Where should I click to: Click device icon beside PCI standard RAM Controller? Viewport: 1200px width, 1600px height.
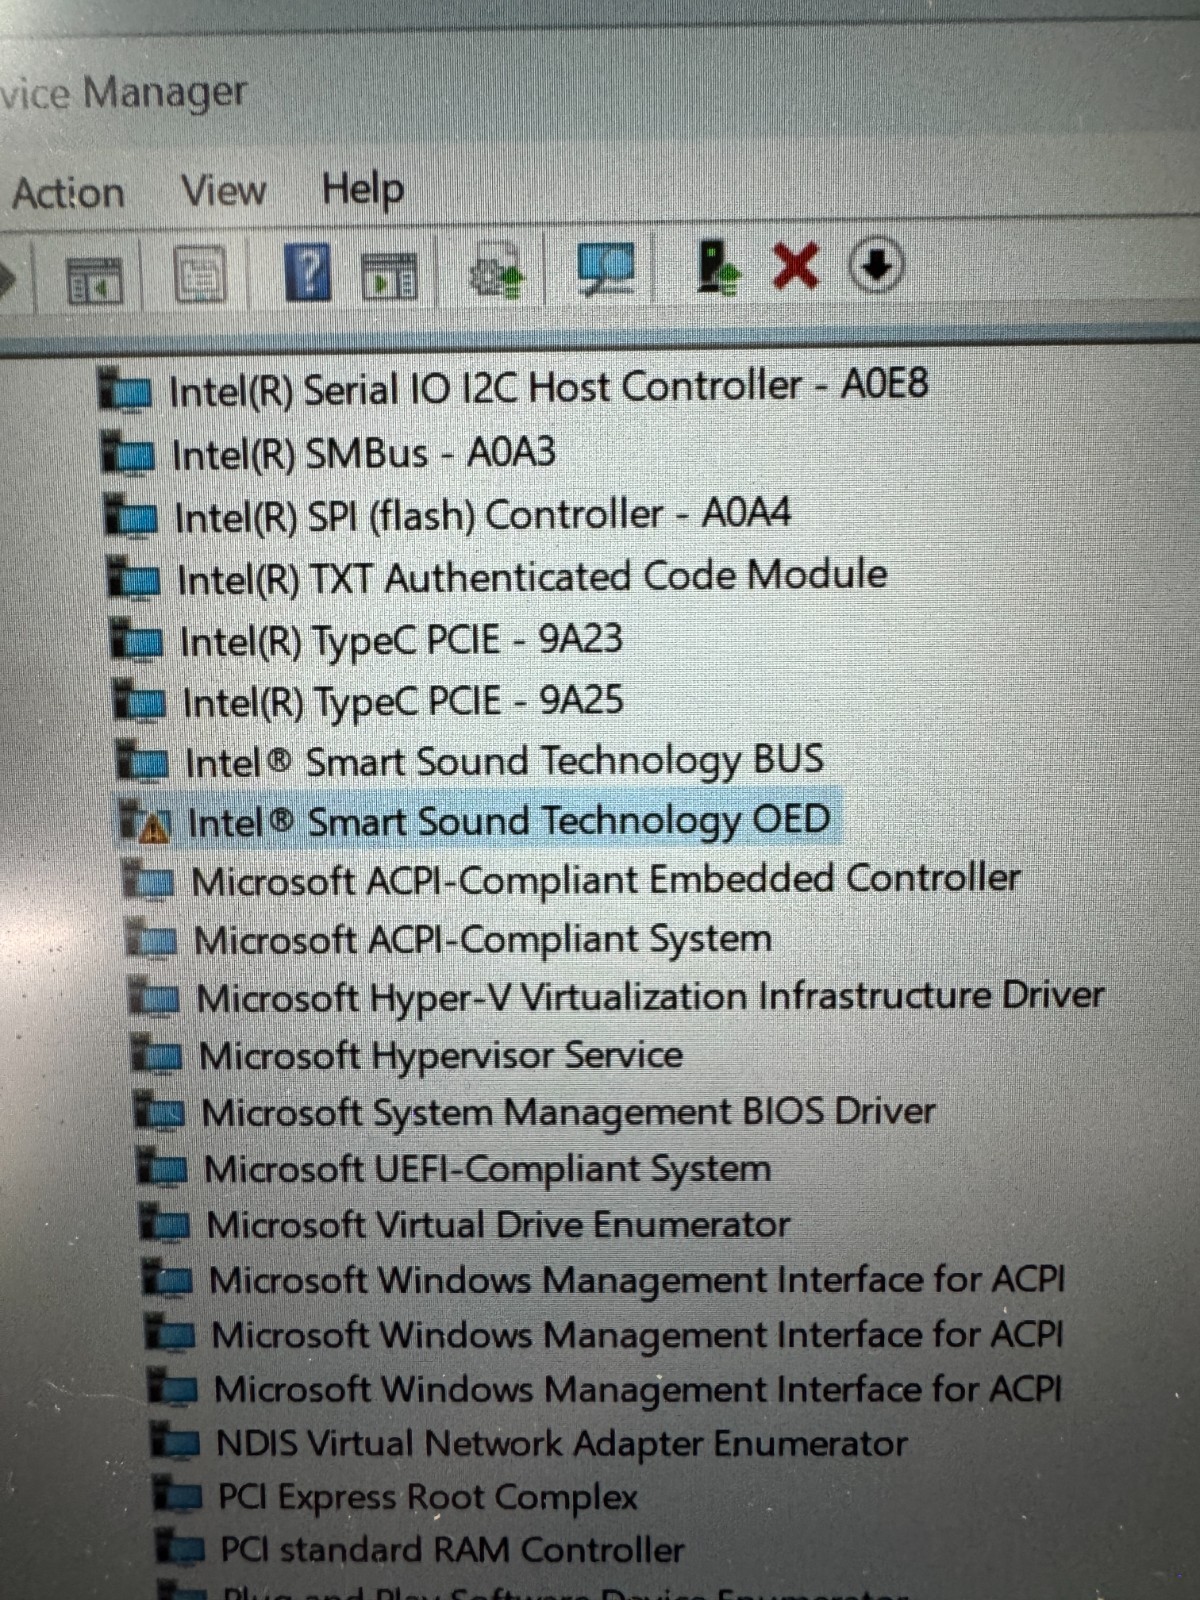pyautogui.click(x=180, y=1550)
